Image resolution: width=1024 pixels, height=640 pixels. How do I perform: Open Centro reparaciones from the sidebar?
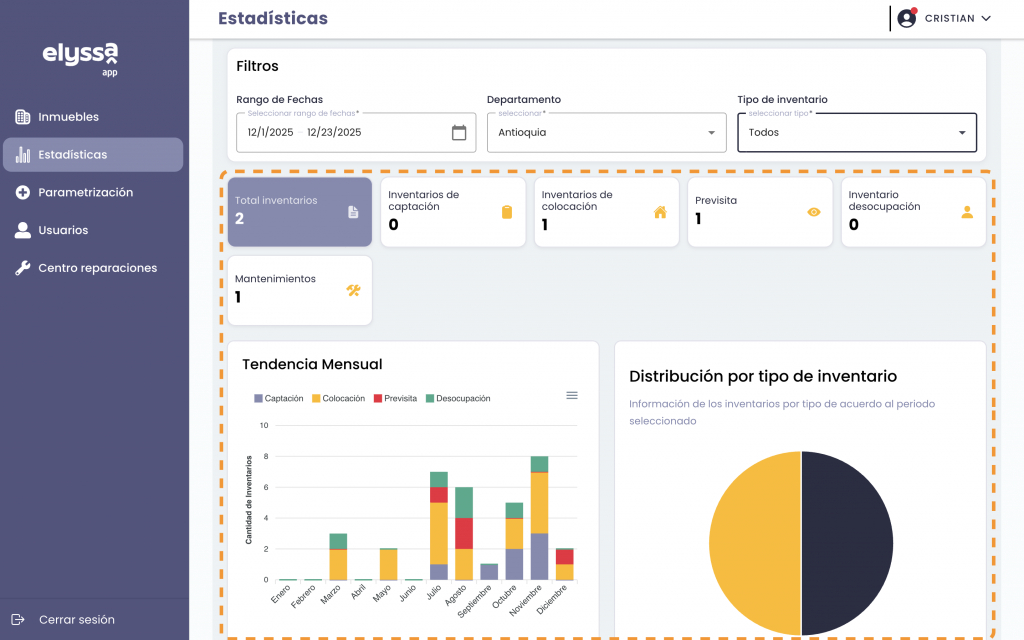point(97,268)
